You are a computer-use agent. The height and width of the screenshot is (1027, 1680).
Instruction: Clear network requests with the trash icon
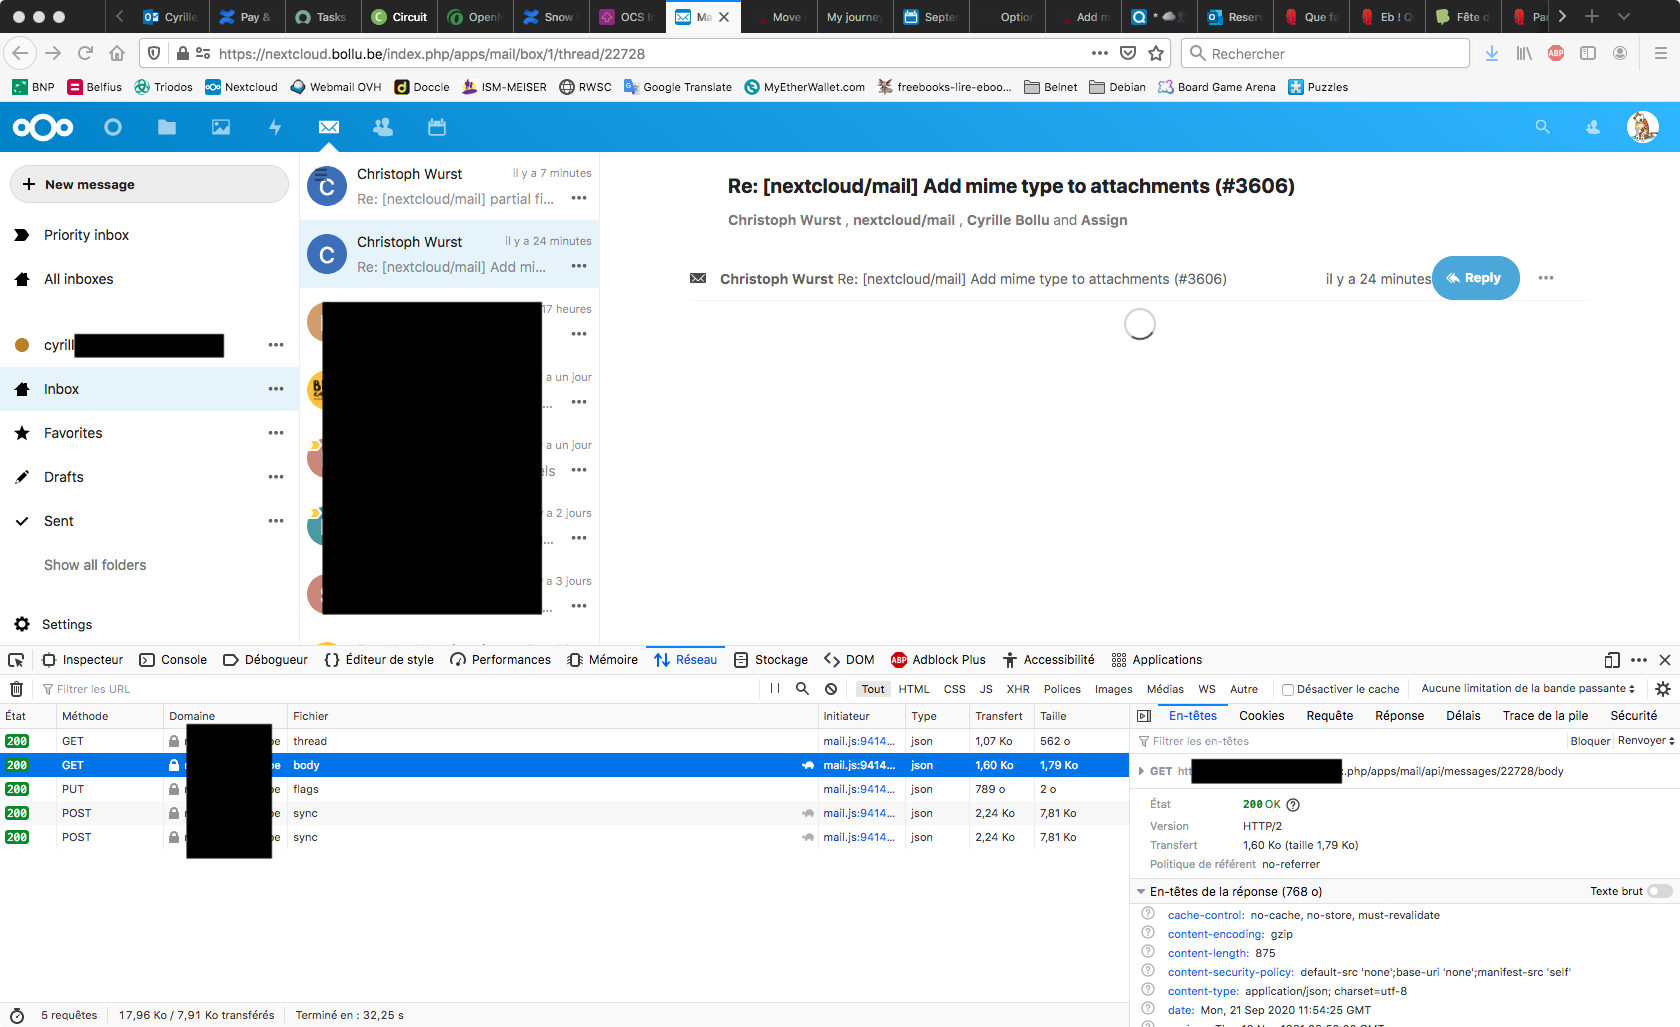click(x=16, y=688)
